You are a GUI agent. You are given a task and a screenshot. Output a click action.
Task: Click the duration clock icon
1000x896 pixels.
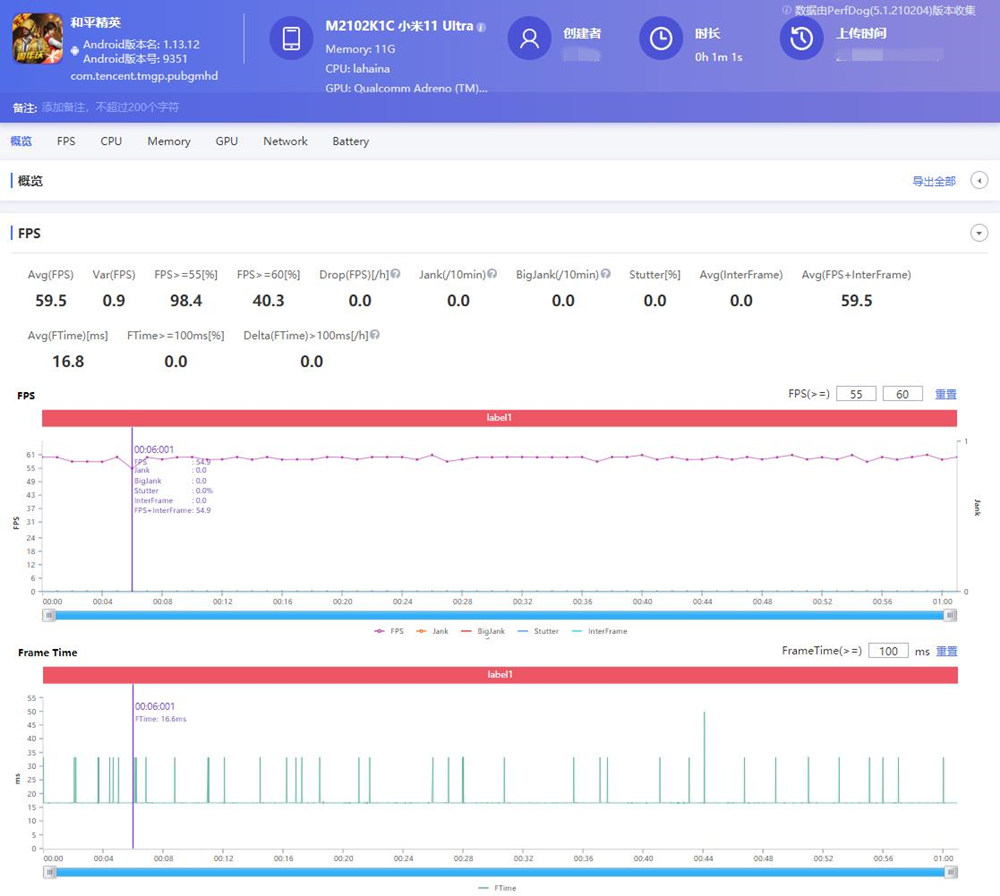661,38
